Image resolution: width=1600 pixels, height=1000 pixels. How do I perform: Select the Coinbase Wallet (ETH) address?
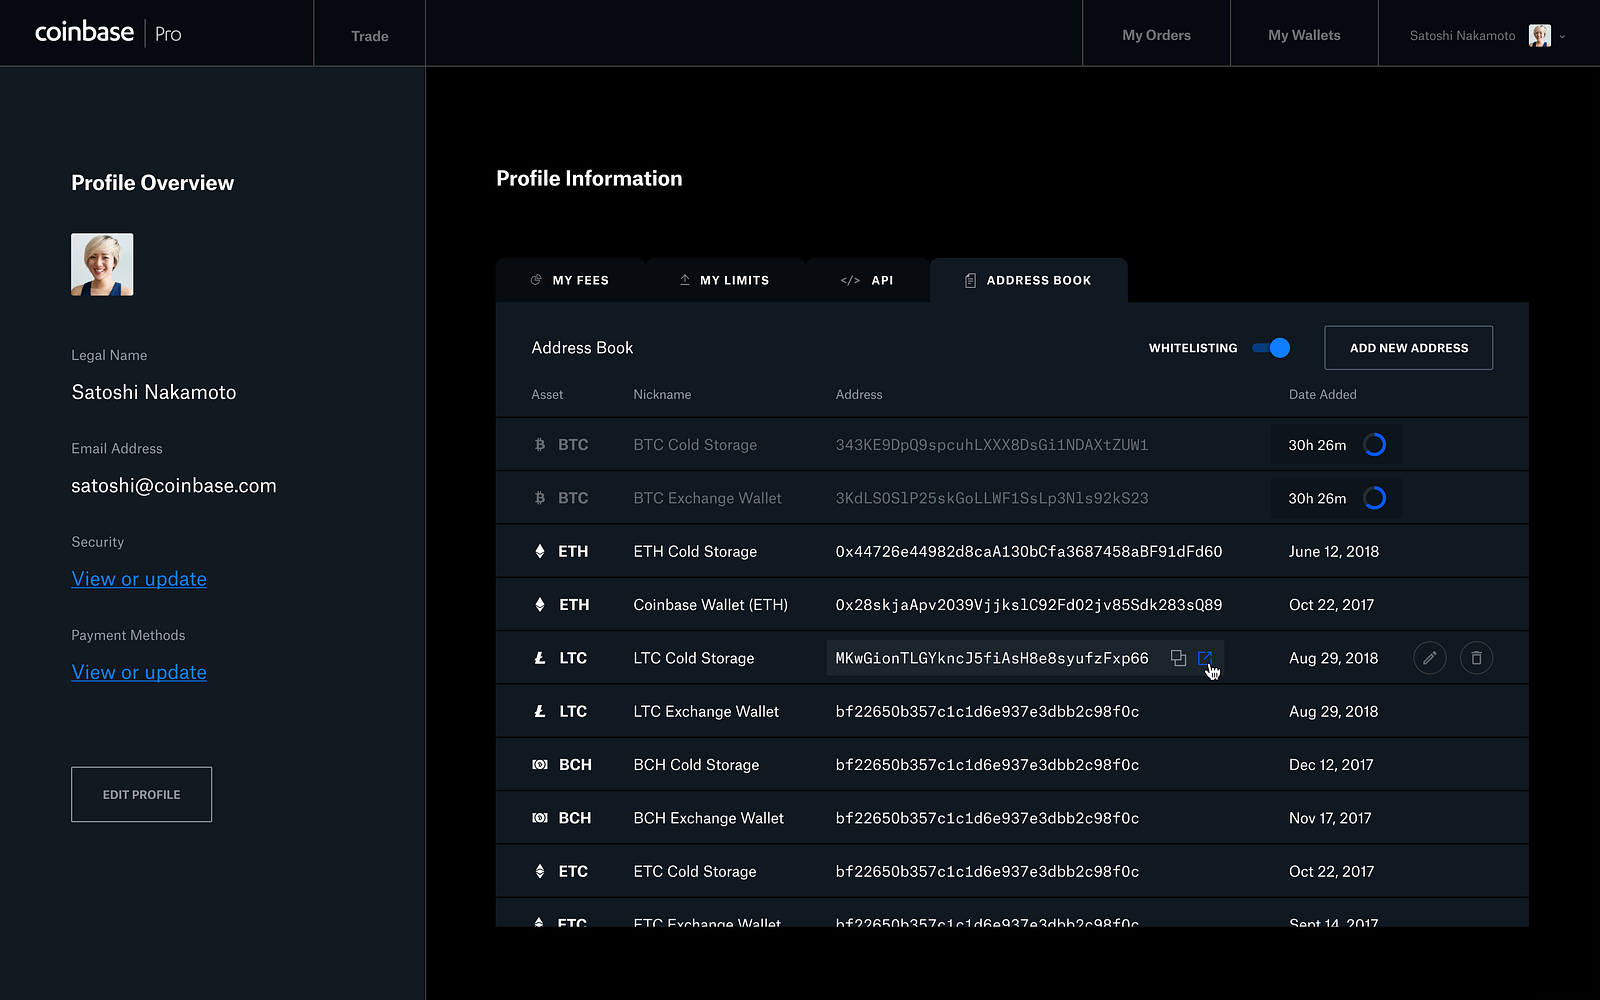point(1029,605)
